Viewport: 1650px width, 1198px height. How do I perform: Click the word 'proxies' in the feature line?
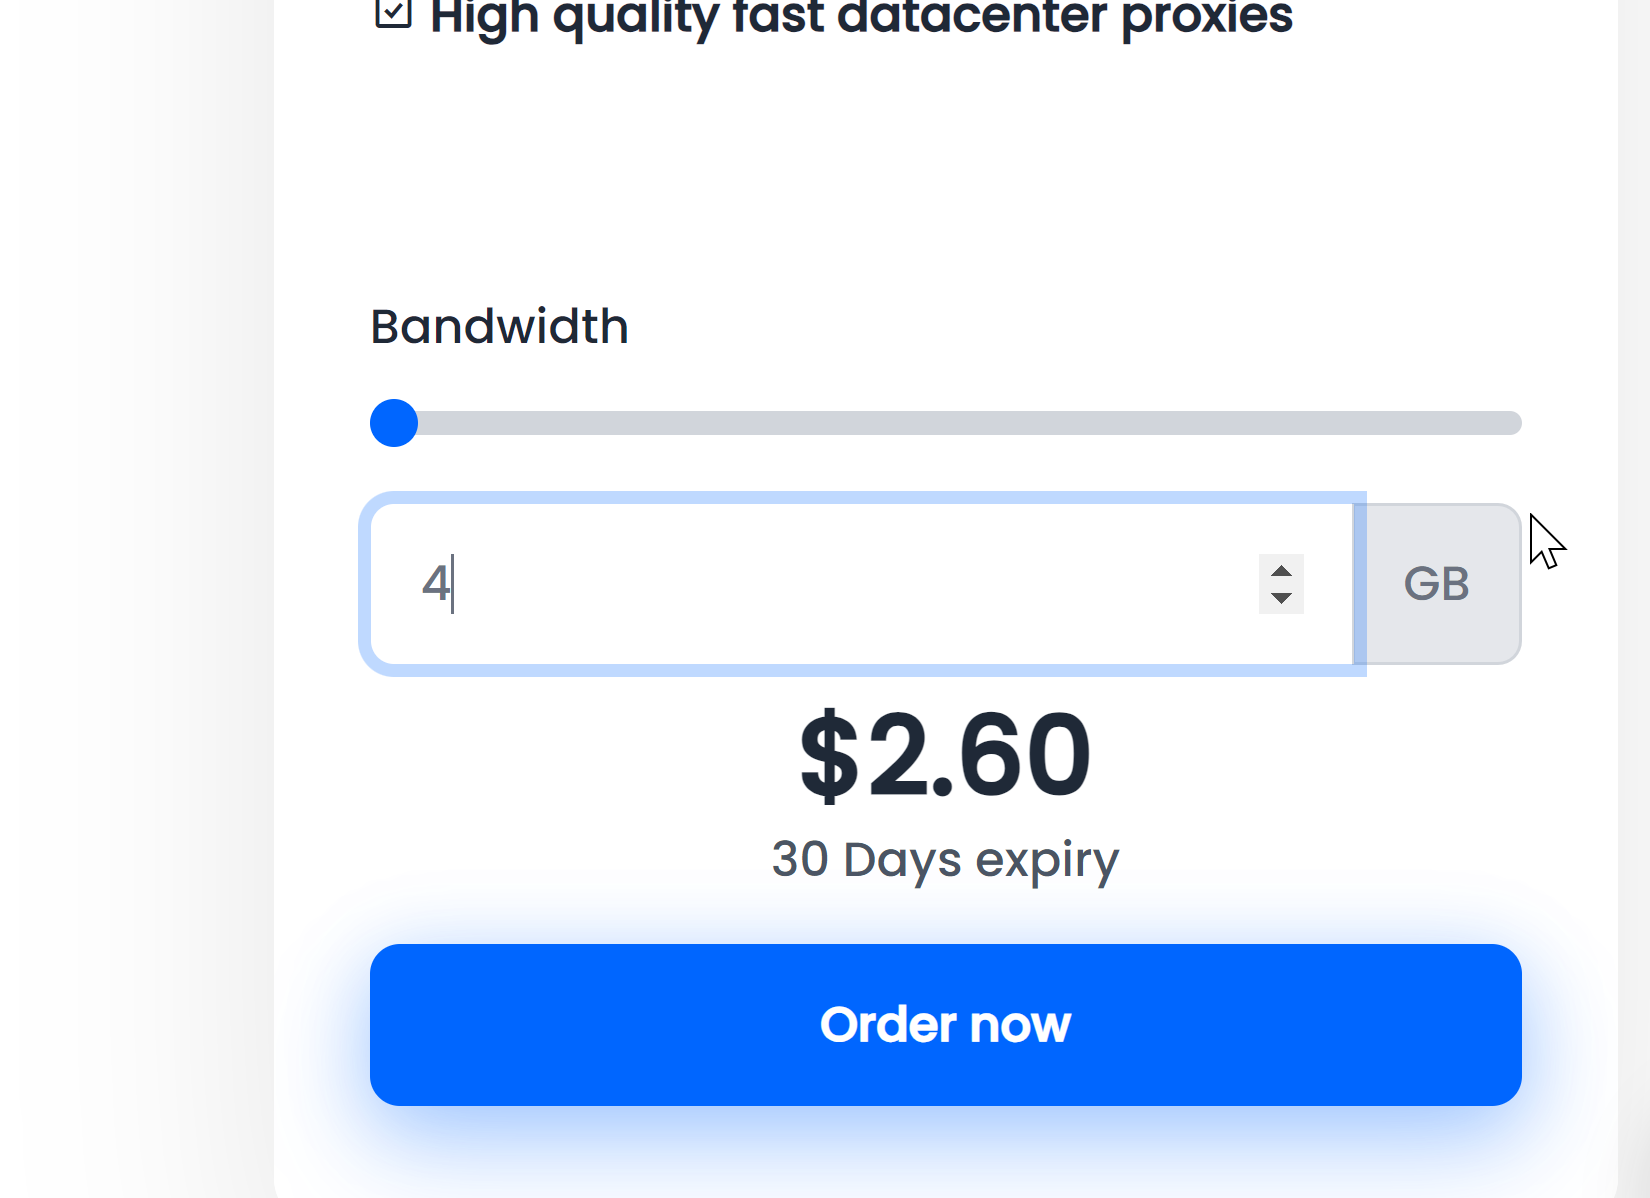(1206, 16)
